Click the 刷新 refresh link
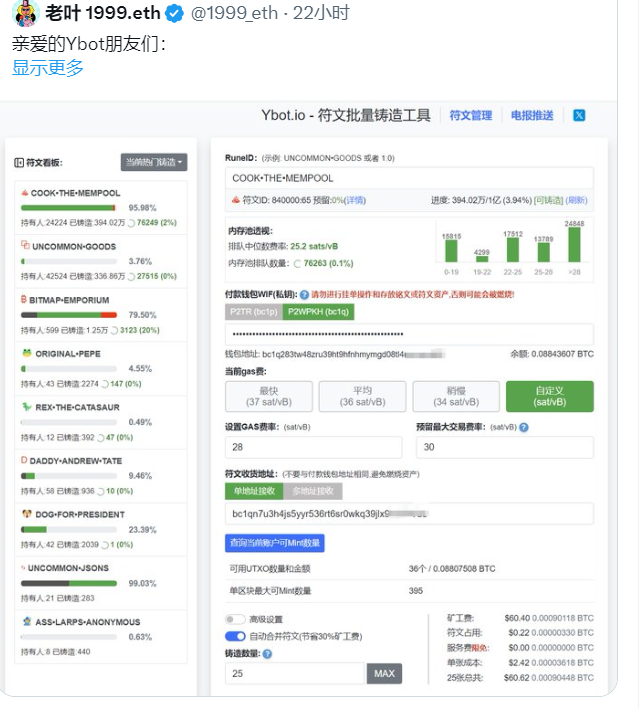This screenshot has width=639, height=708. pyautogui.click(x=577, y=200)
